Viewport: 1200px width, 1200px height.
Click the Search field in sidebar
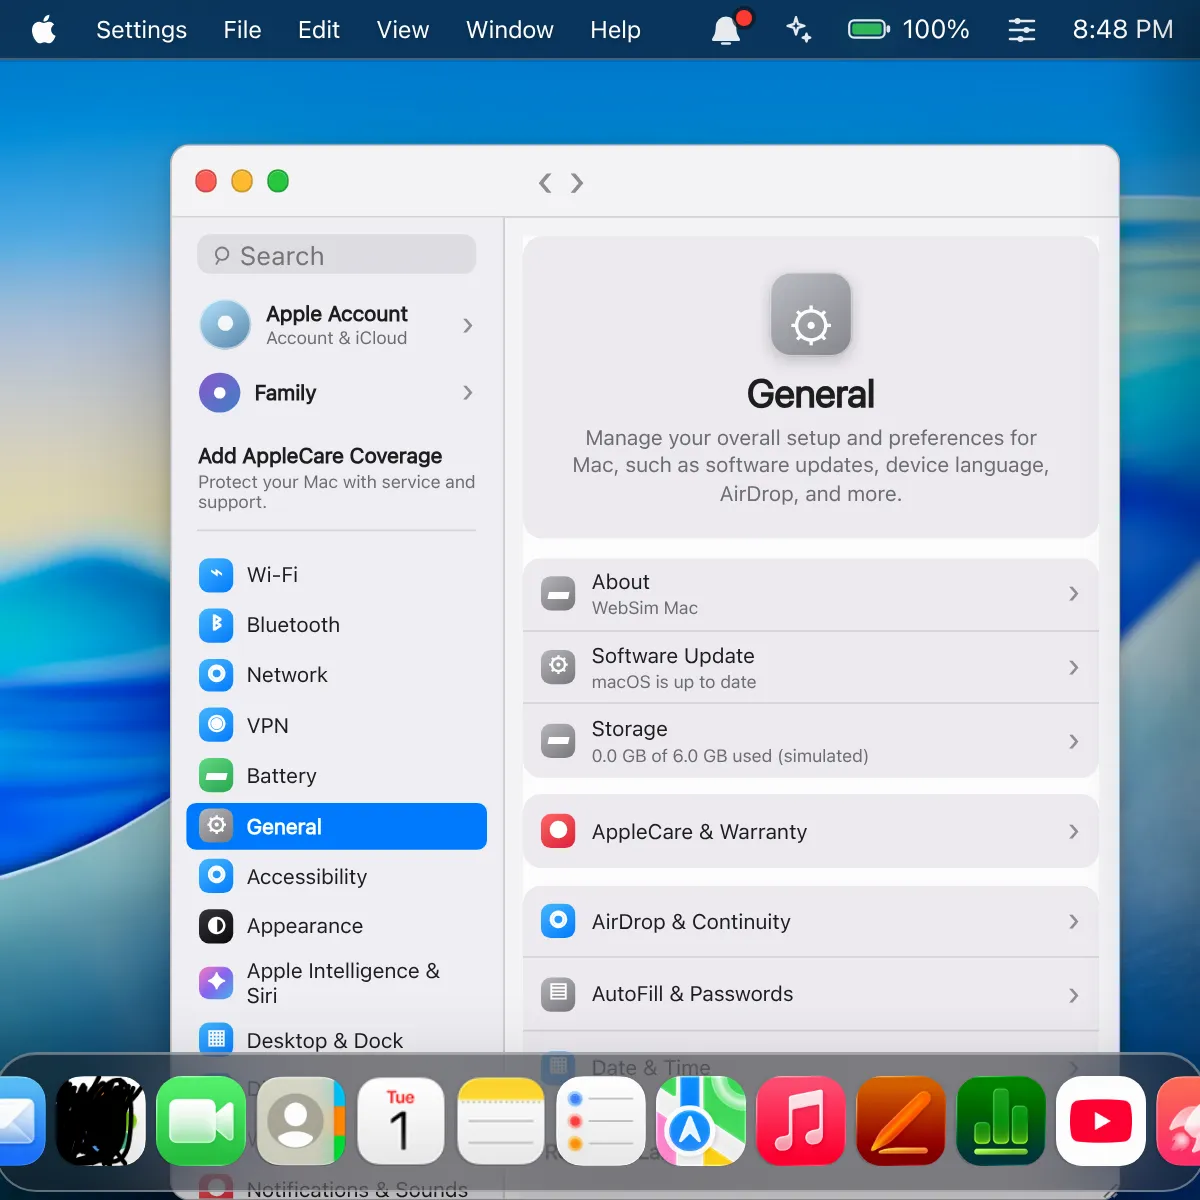coord(336,255)
